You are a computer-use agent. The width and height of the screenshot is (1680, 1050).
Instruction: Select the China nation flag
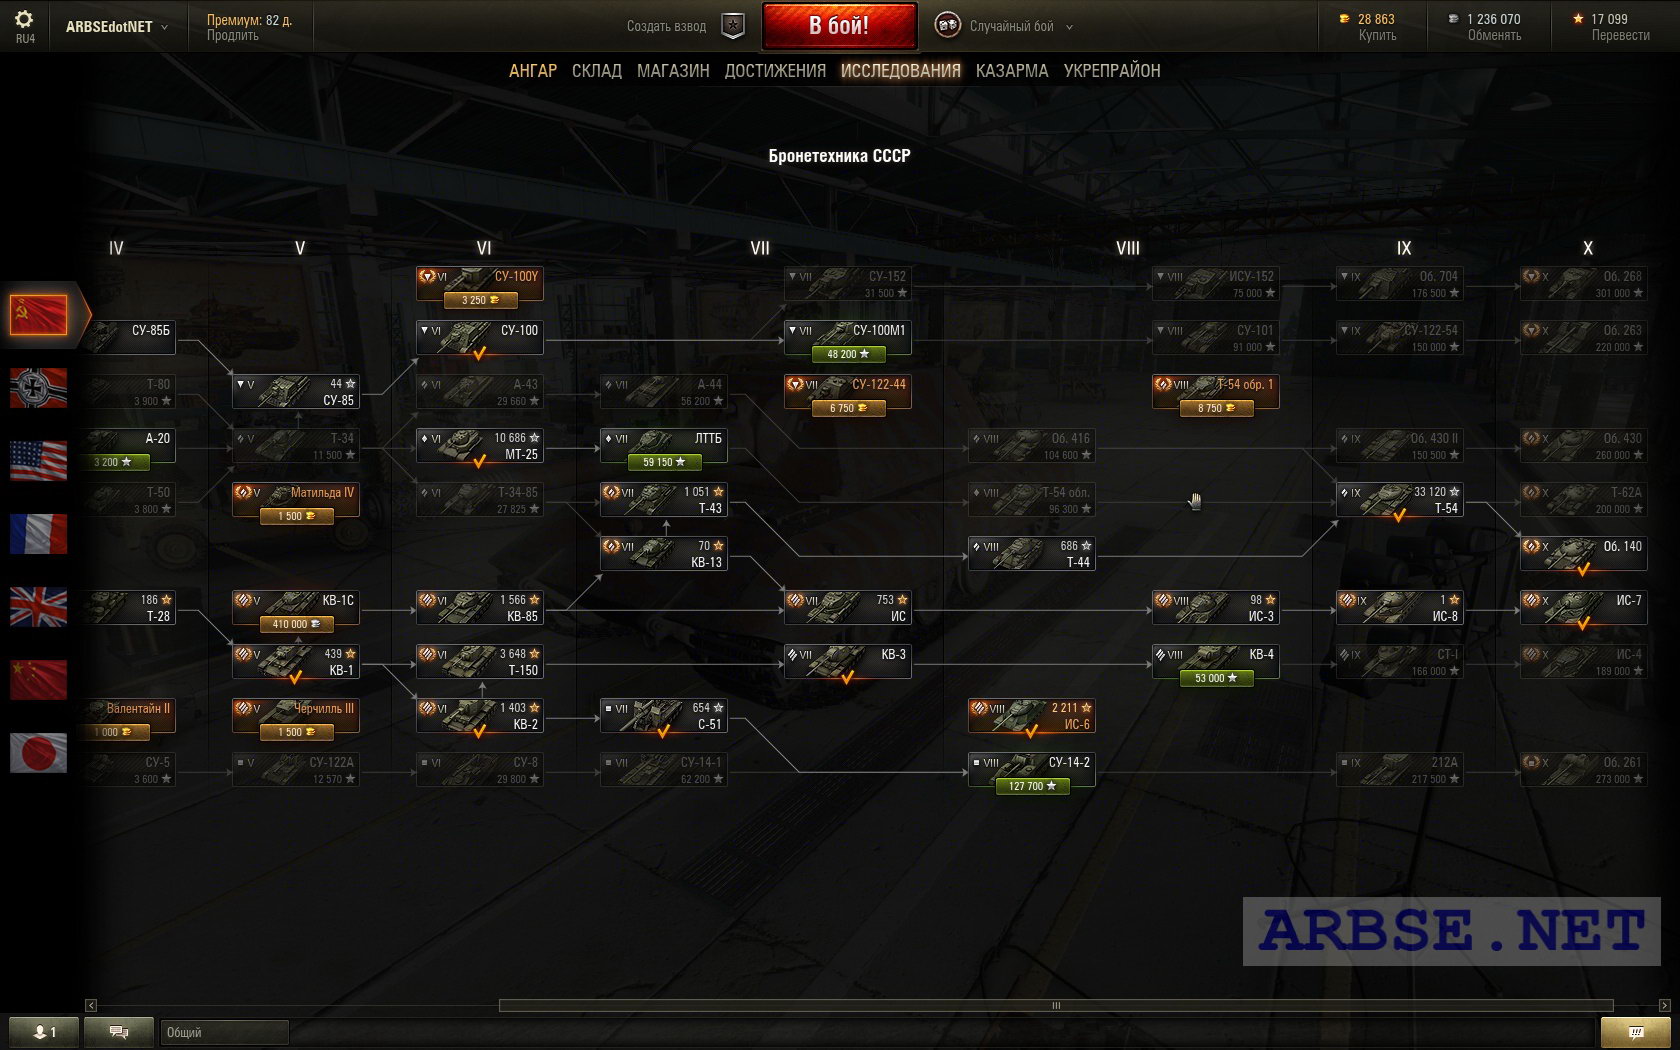[x=39, y=680]
